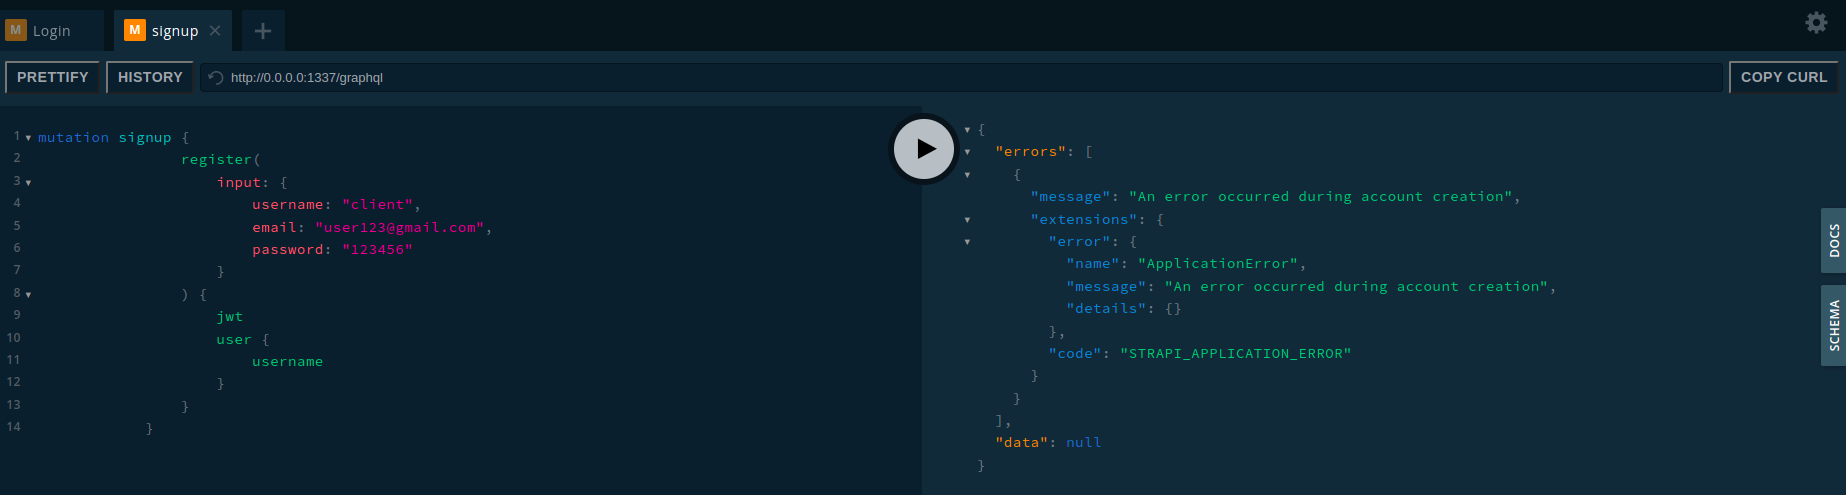
Task: Click the jwt field on line 9
Action: pyautogui.click(x=230, y=317)
